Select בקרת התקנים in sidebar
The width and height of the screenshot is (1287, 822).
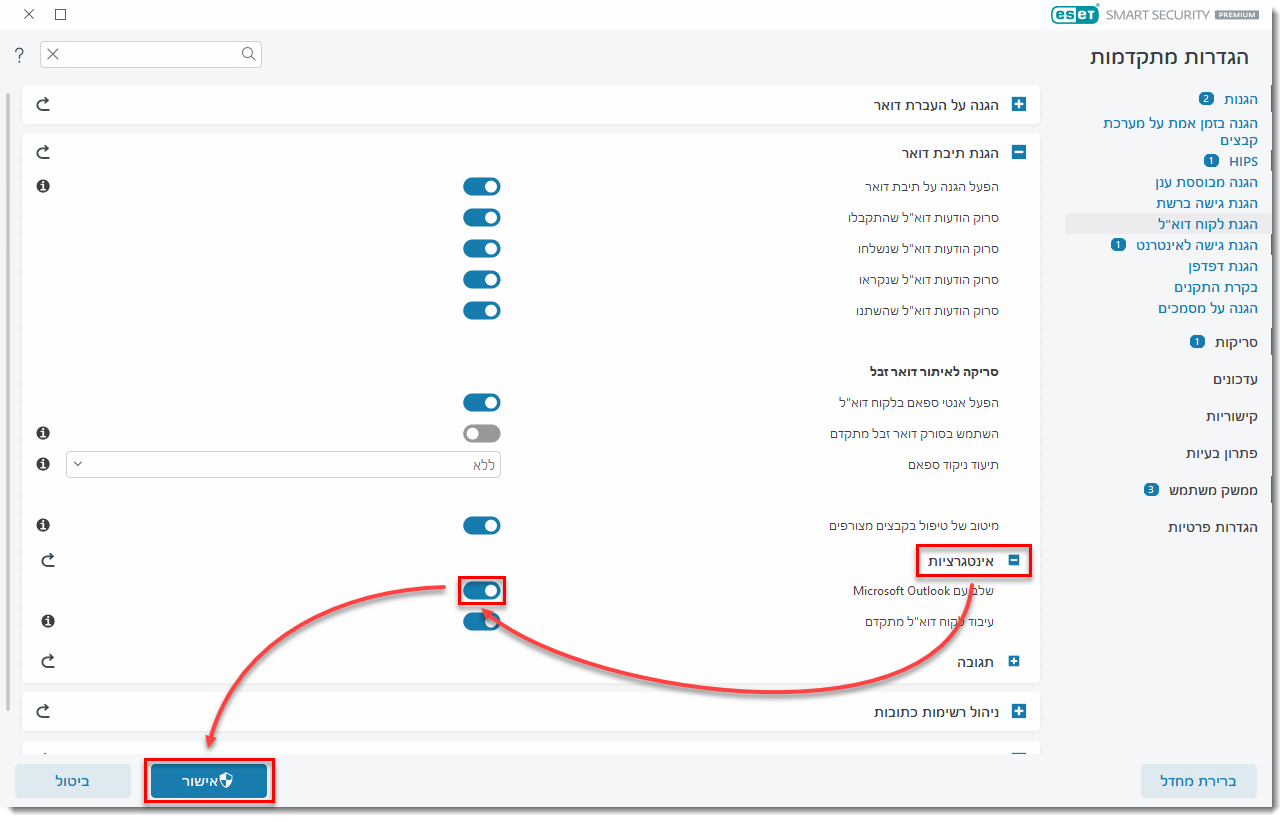pos(1216,287)
